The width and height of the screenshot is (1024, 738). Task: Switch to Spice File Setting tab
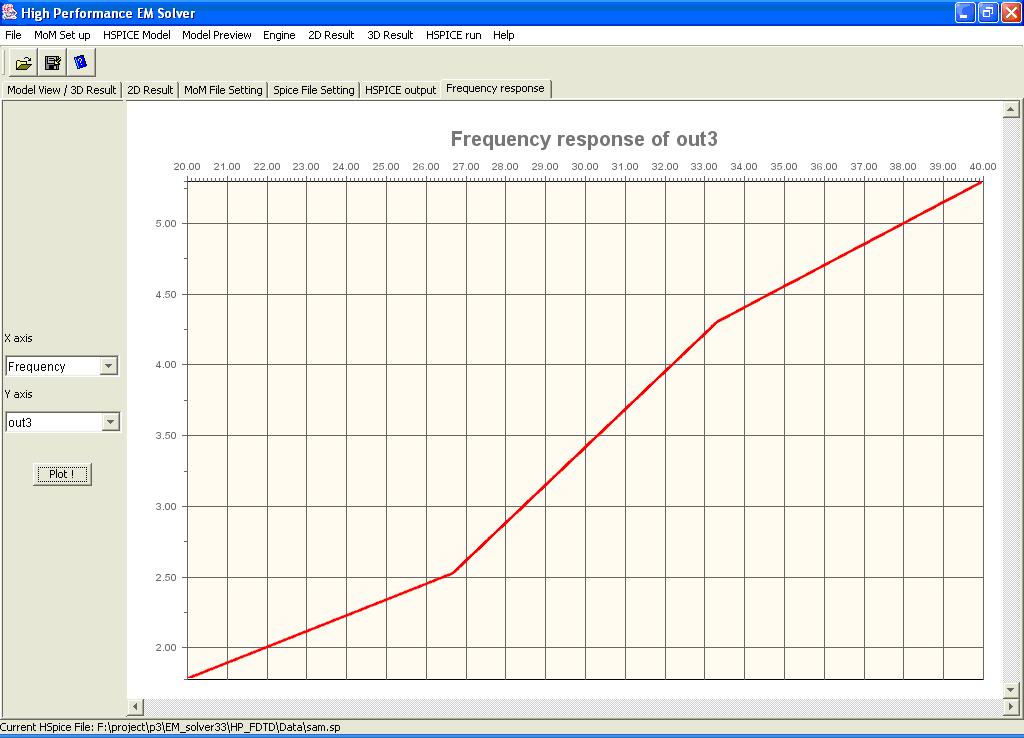[313, 90]
